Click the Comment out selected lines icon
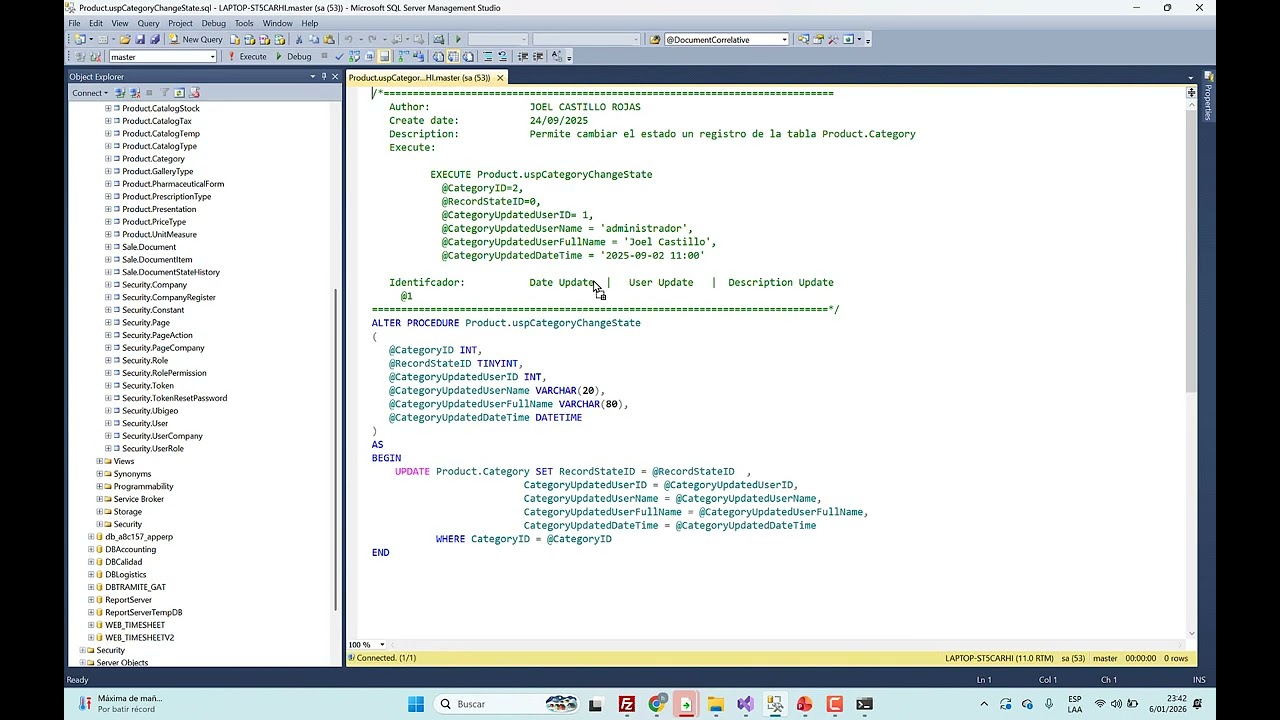 pyautogui.click(x=487, y=57)
